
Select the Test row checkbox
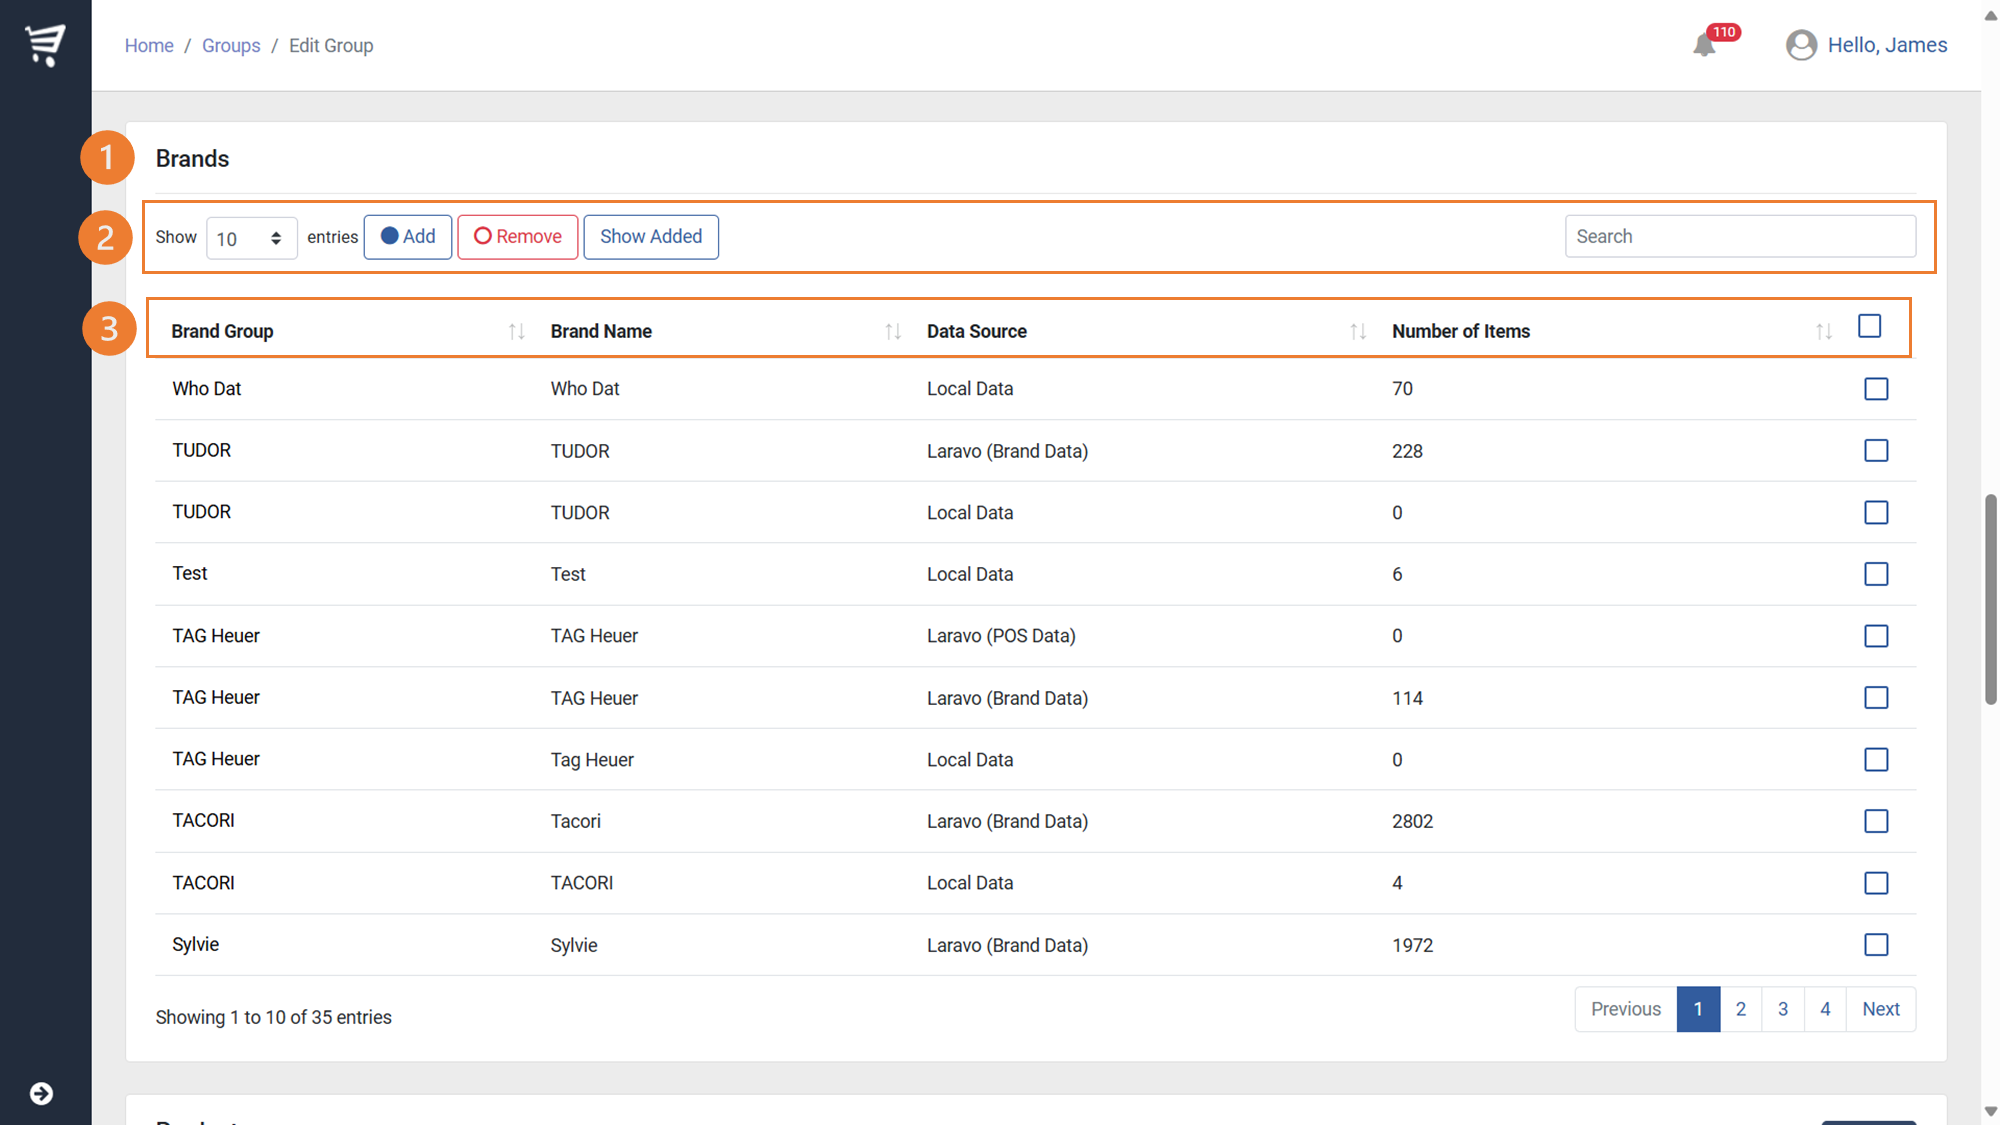[x=1876, y=574]
